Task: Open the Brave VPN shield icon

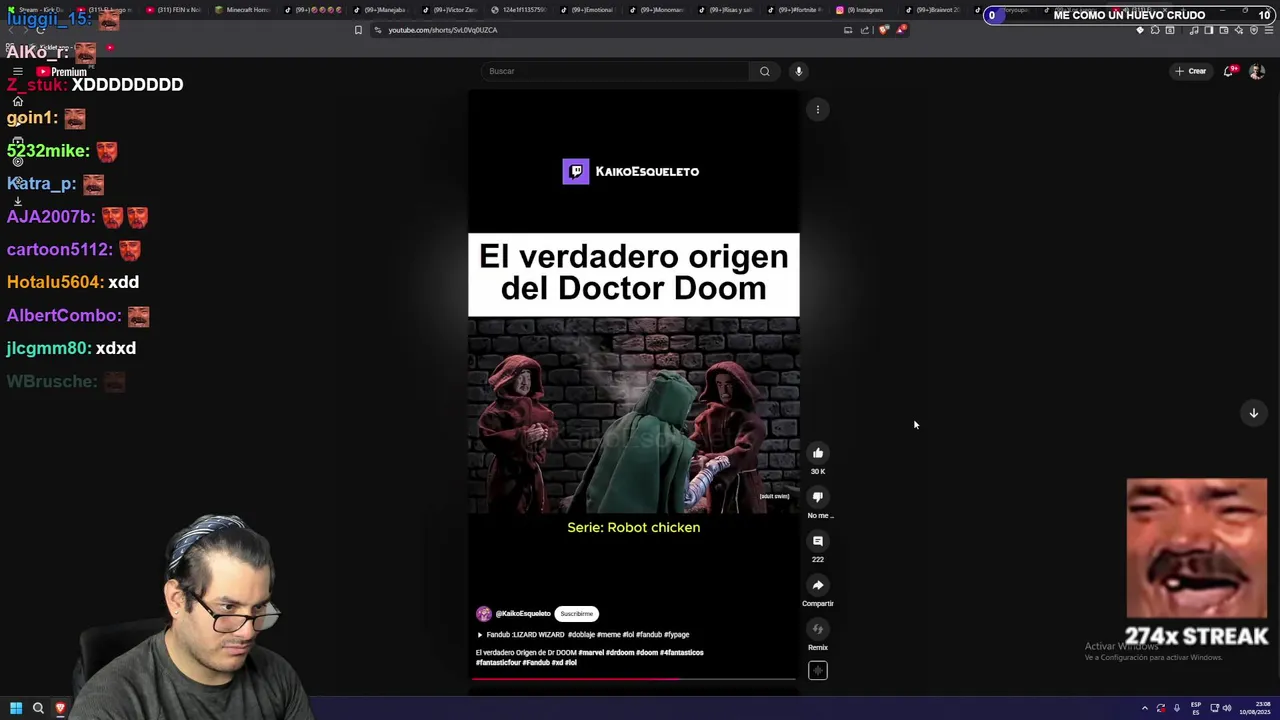Action: point(1254,30)
